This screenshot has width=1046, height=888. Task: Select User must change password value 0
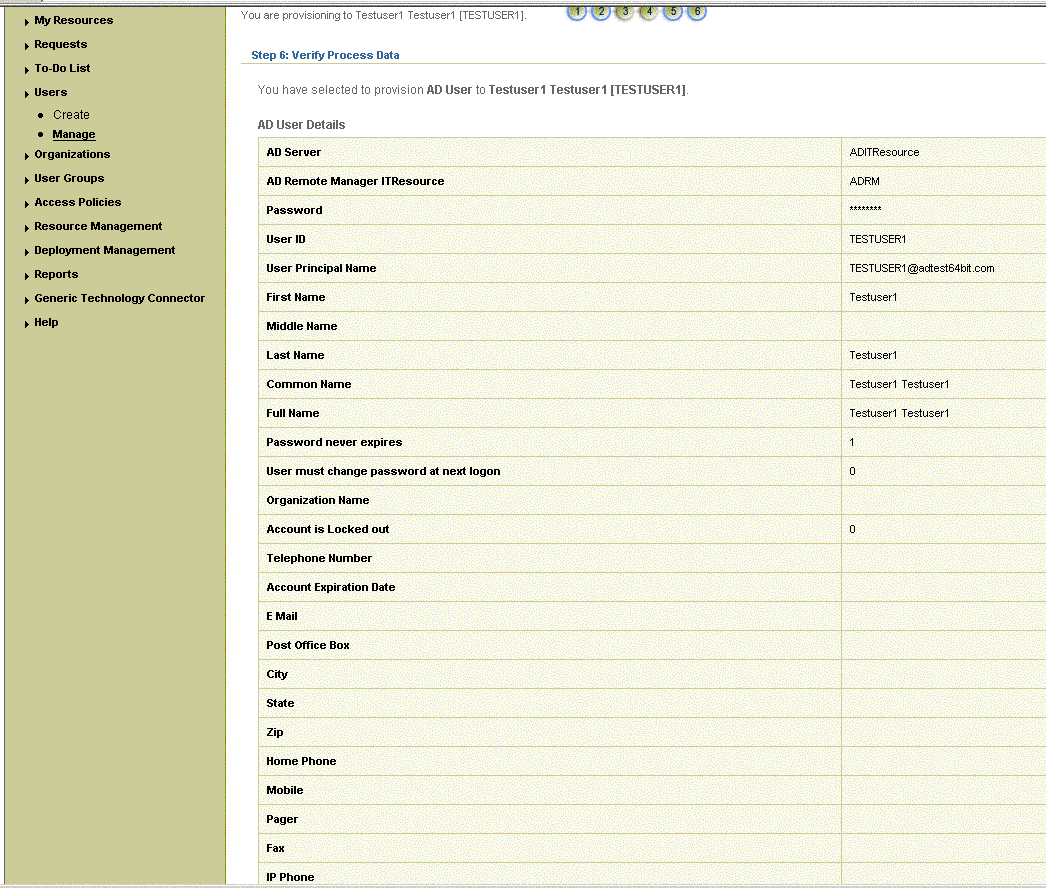click(853, 471)
